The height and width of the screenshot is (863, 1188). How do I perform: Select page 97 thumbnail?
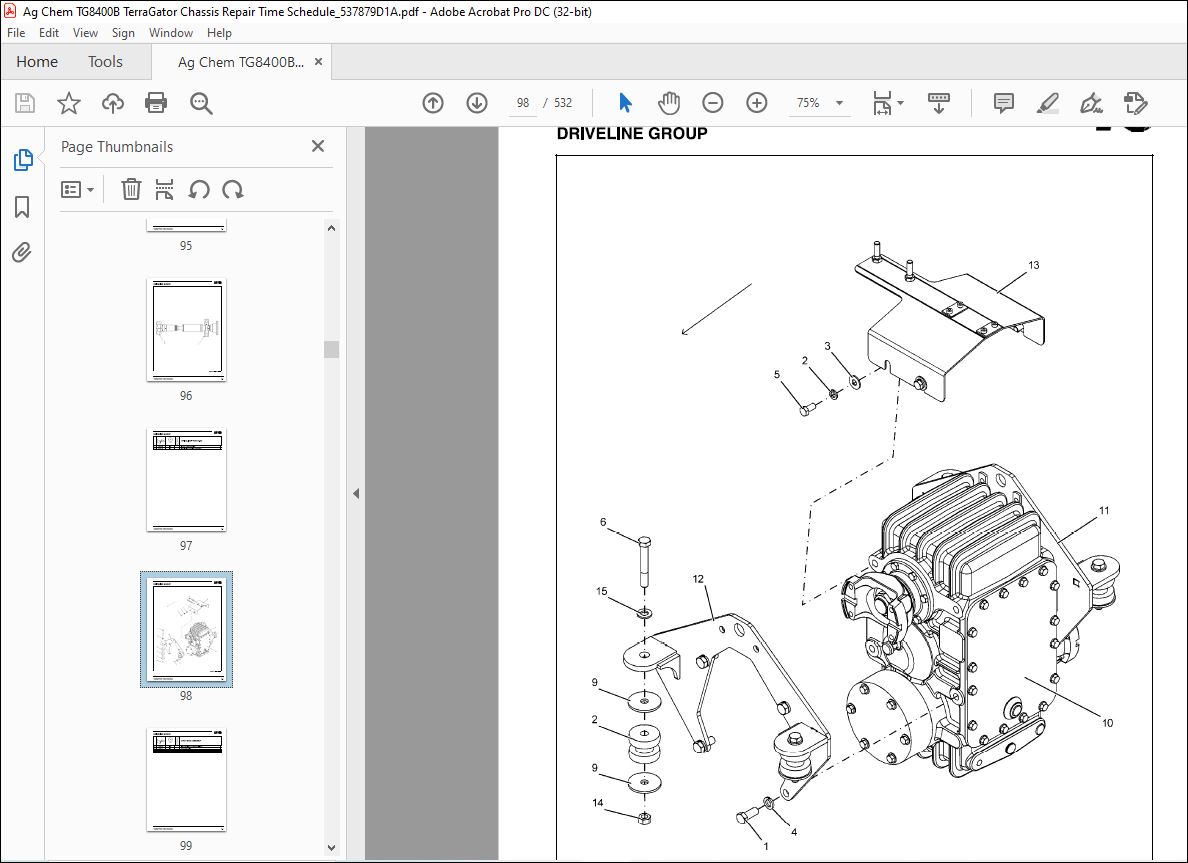pos(186,480)
